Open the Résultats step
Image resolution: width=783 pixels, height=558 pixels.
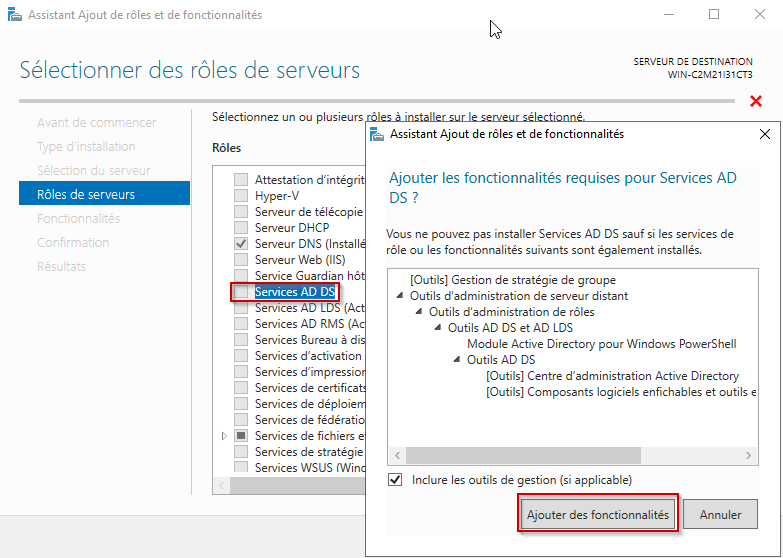(x=61, y=266)
